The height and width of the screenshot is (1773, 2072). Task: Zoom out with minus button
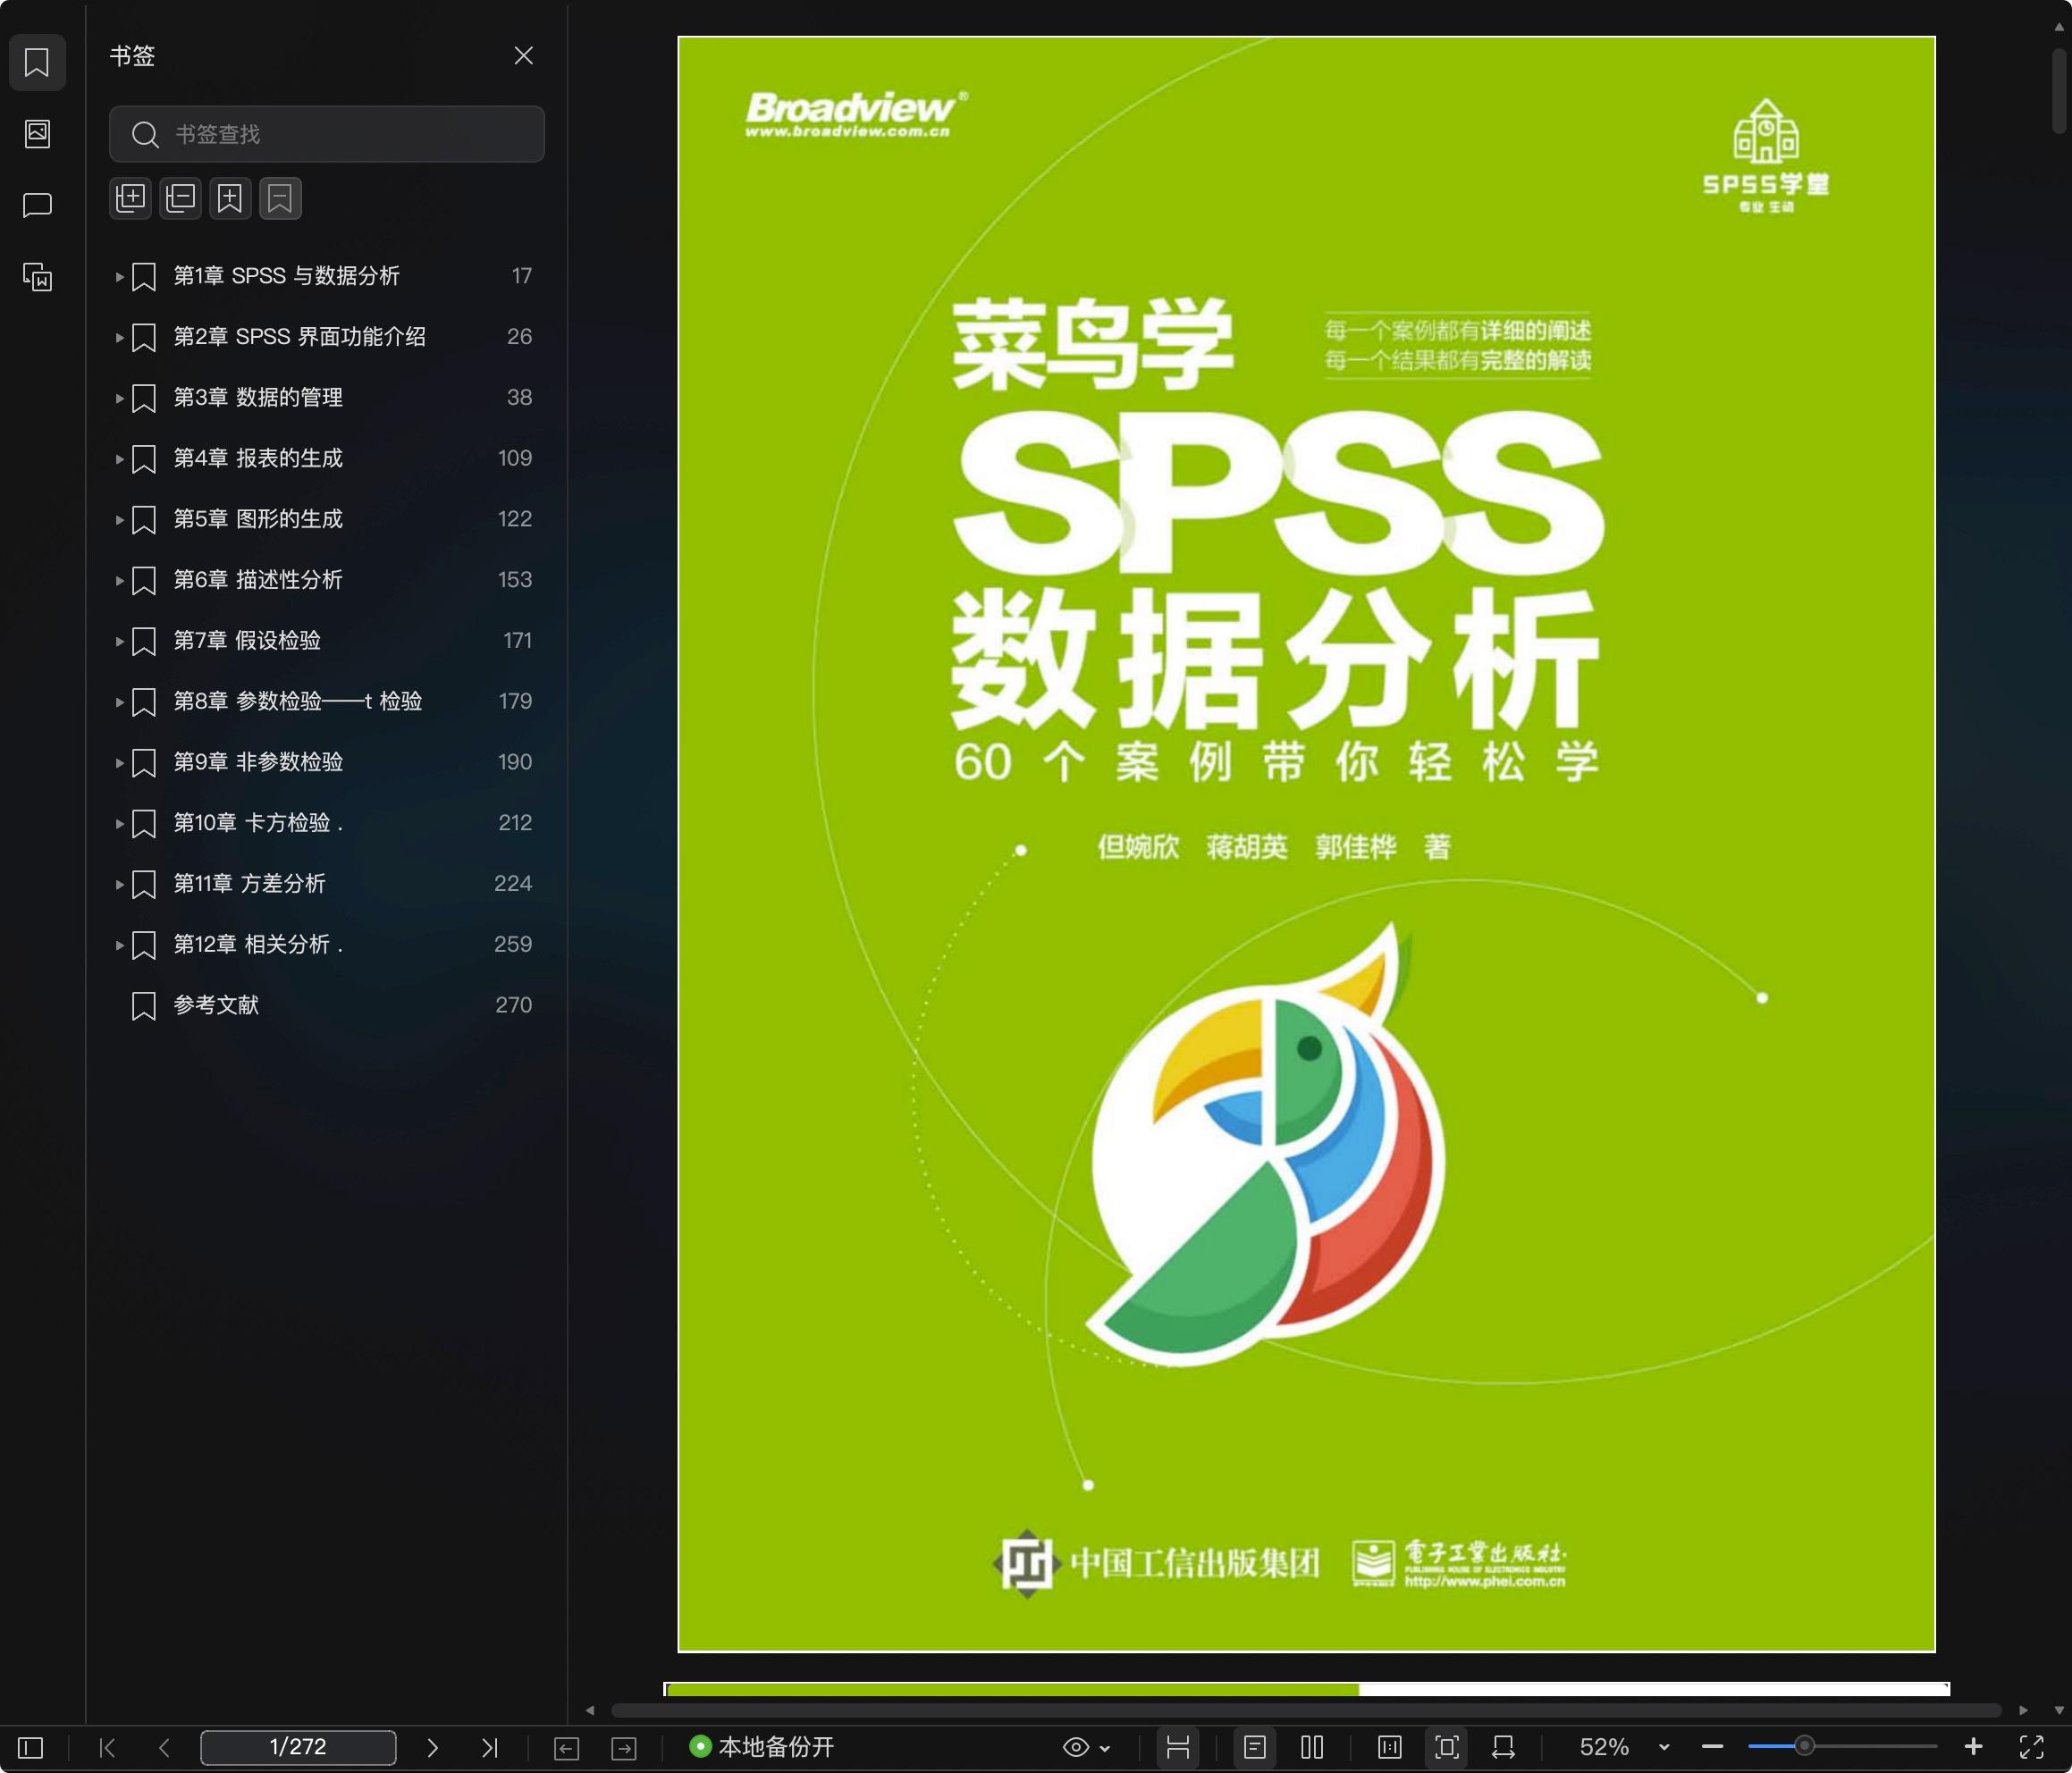(1712, 1747)
